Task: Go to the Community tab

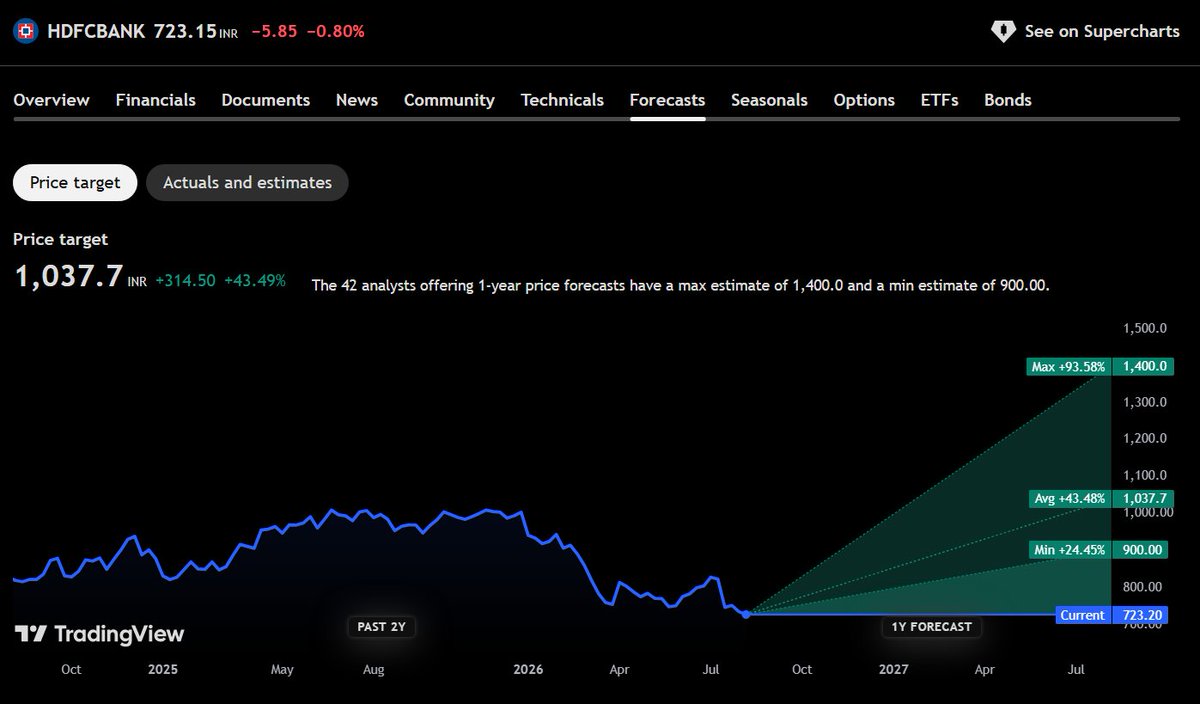Action: pos(449,100)
